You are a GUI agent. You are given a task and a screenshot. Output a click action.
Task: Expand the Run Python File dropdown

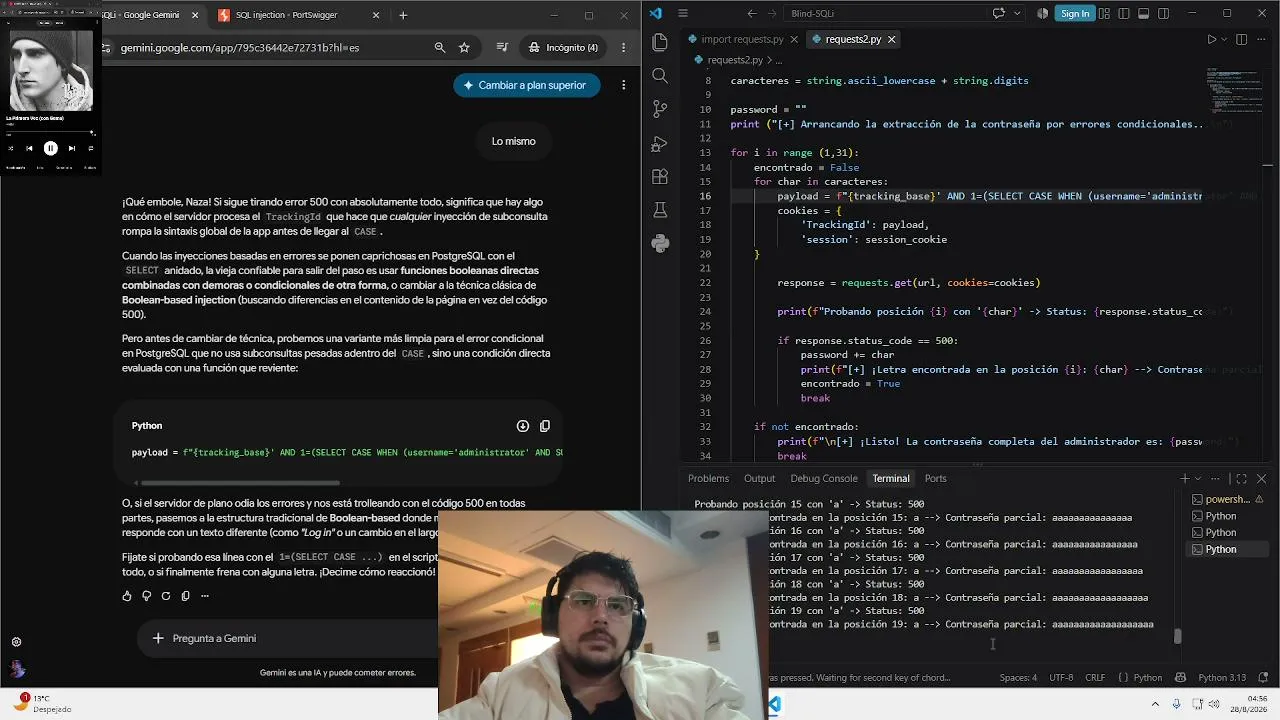(x=1225, y=39)
